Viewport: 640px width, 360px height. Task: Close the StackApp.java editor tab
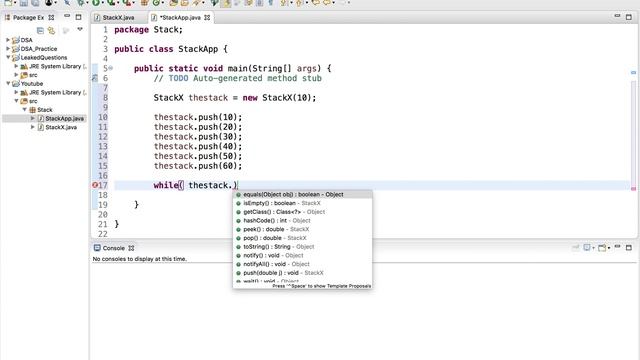pyautogui.click(x=207, y=18)
